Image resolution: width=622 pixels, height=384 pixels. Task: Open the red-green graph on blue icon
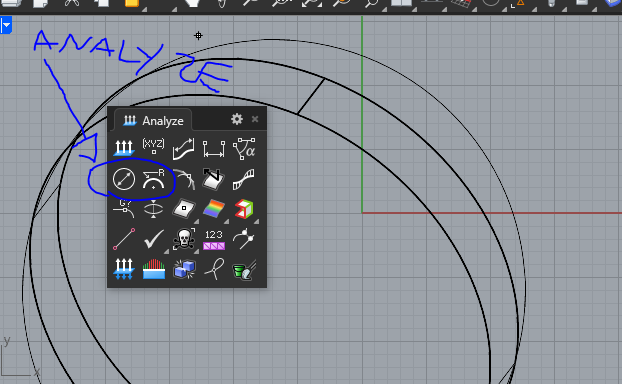154,269
